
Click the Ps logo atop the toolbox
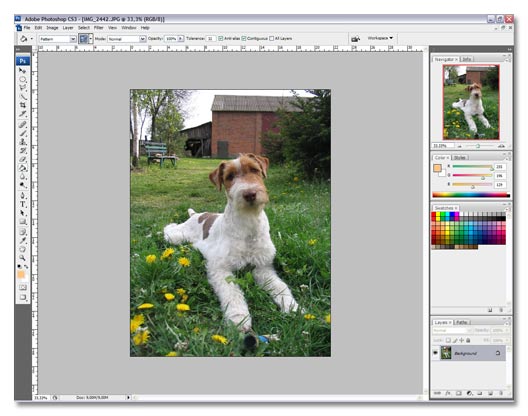23,61
